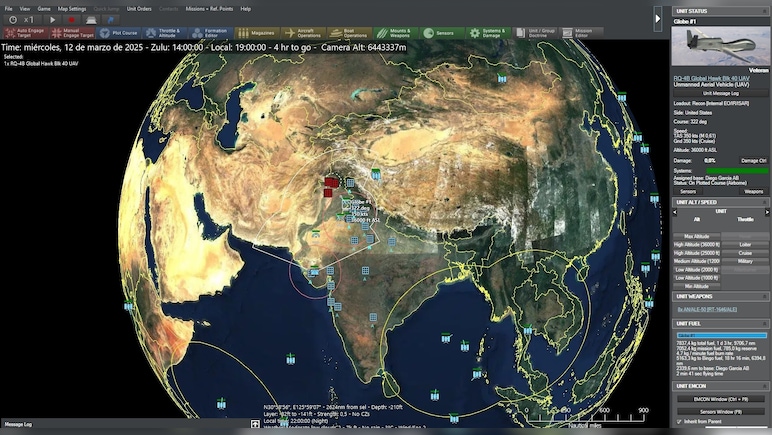
Task: Open the Unit Orders menu
Action: 139,9
